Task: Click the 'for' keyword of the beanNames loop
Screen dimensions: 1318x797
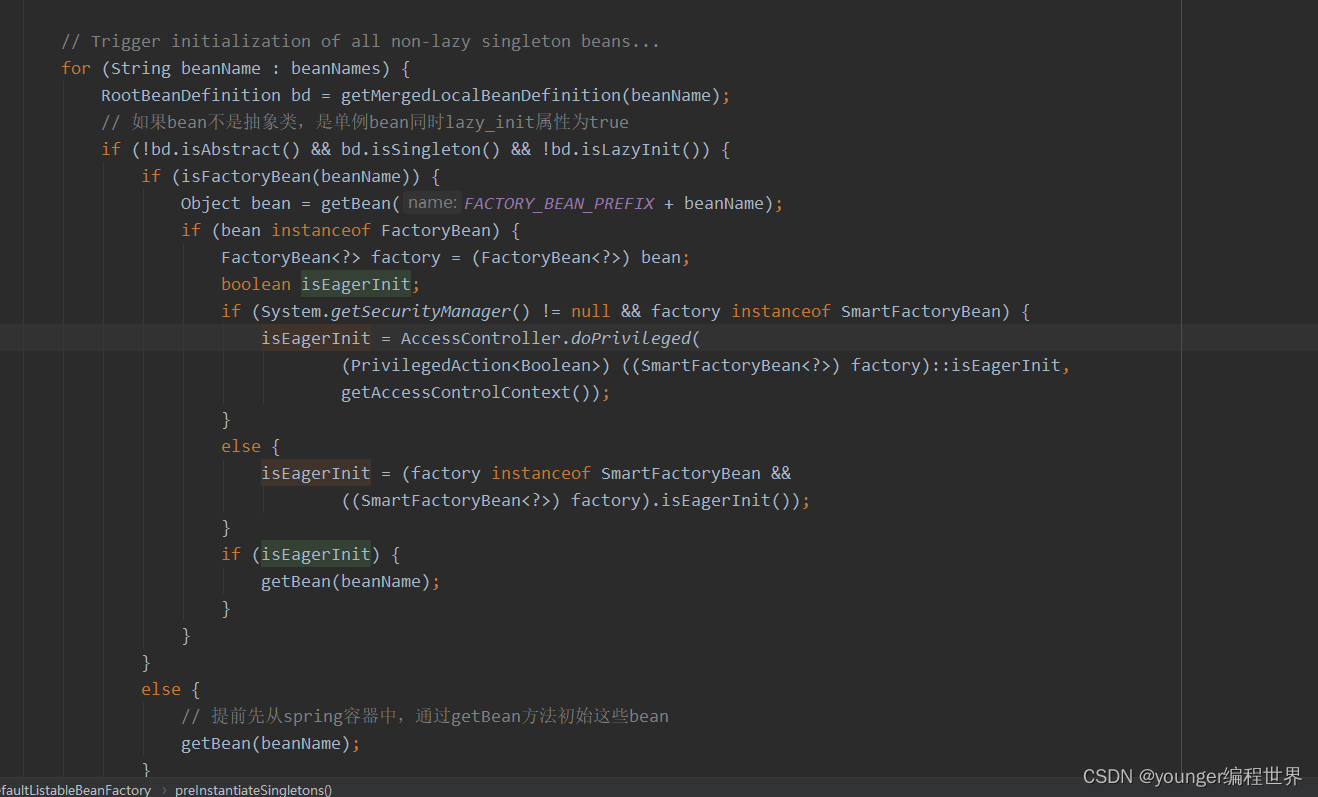Action: pyautogui.click(x=76, y=68)
